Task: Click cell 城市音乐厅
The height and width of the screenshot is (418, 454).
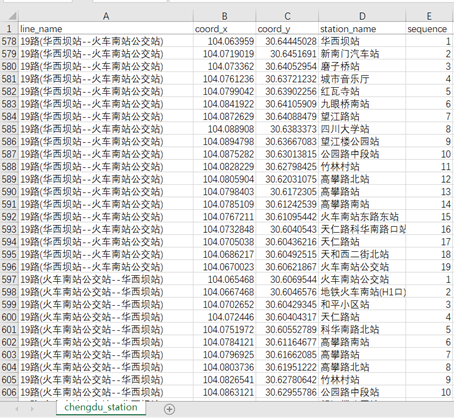Action: tap(362, 79)
